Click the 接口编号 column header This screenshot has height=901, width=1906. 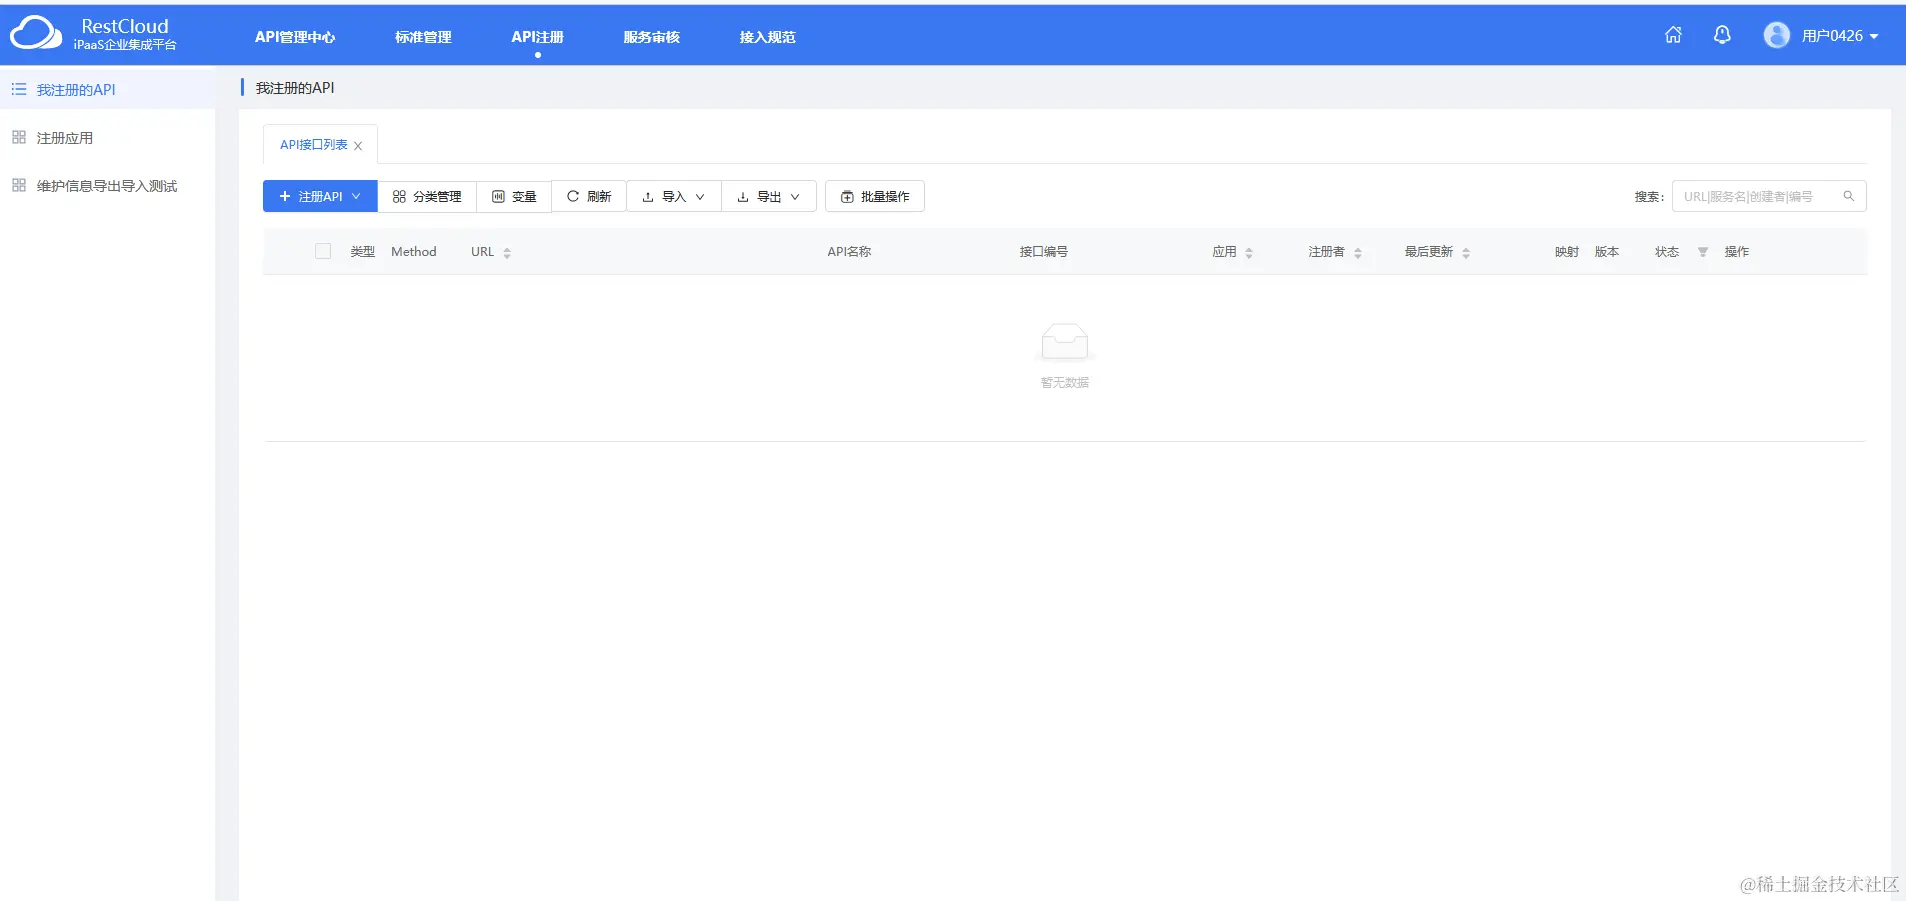tap(1043, 252)
